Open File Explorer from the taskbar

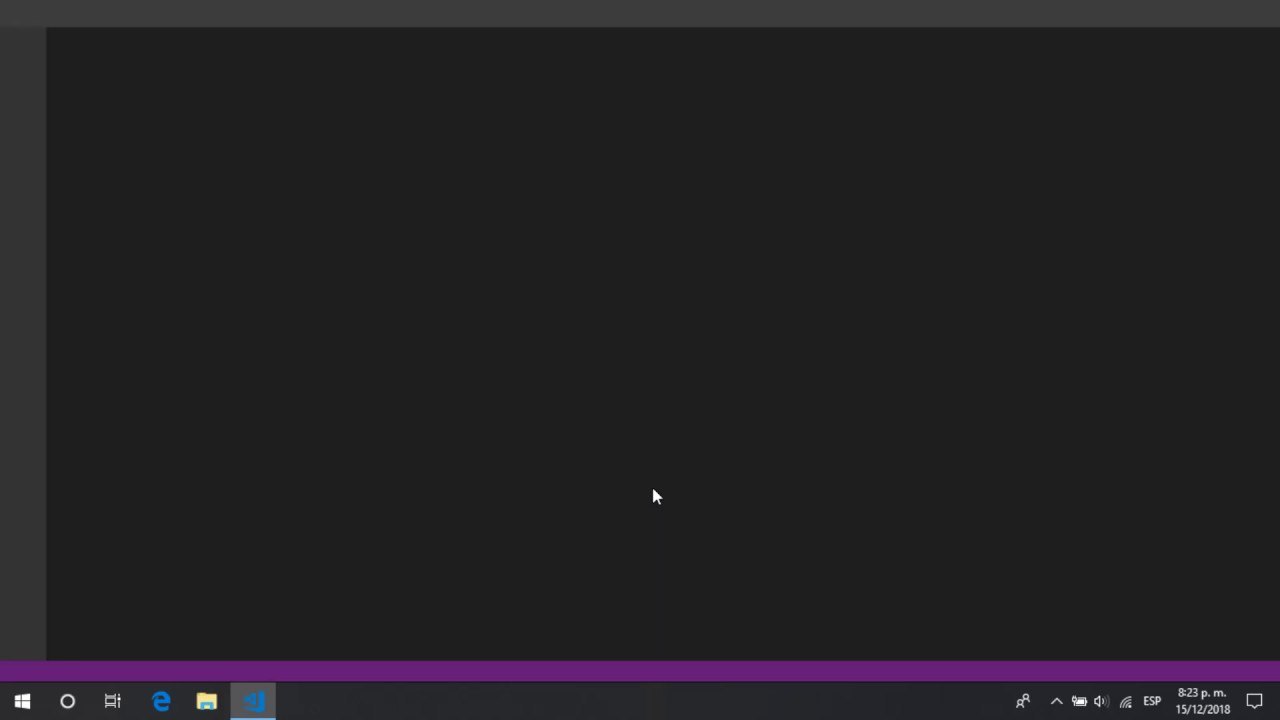pyautogui.click(x=207, y=702)
